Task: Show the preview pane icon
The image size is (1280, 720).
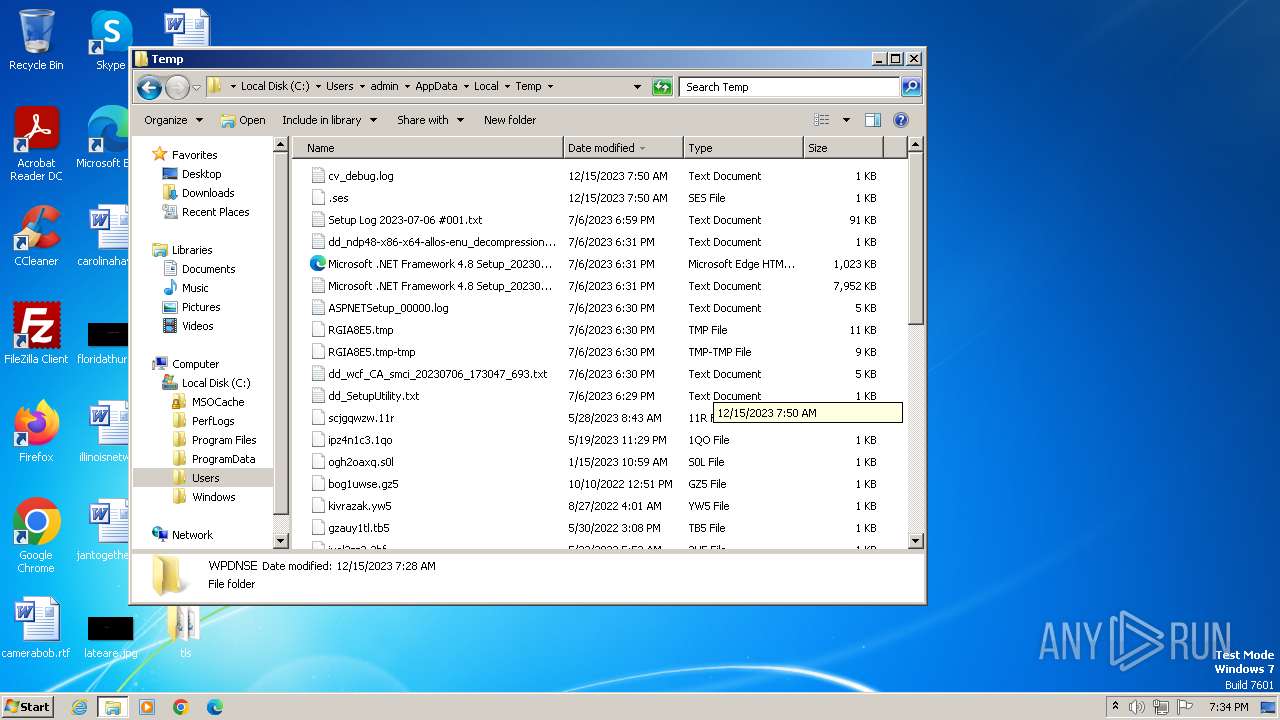Action: pos(872,120)
